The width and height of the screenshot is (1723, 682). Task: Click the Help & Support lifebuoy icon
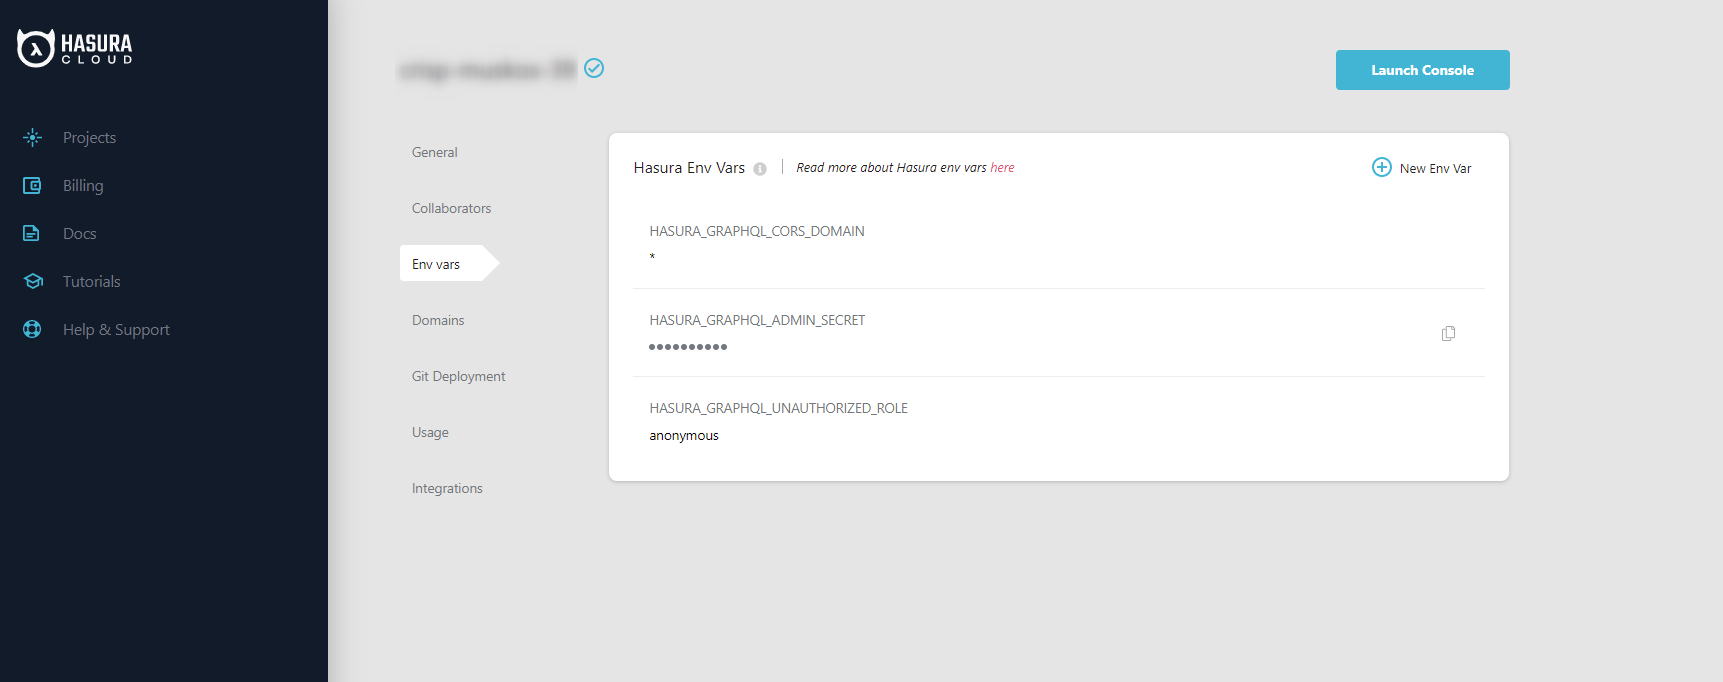32,329
